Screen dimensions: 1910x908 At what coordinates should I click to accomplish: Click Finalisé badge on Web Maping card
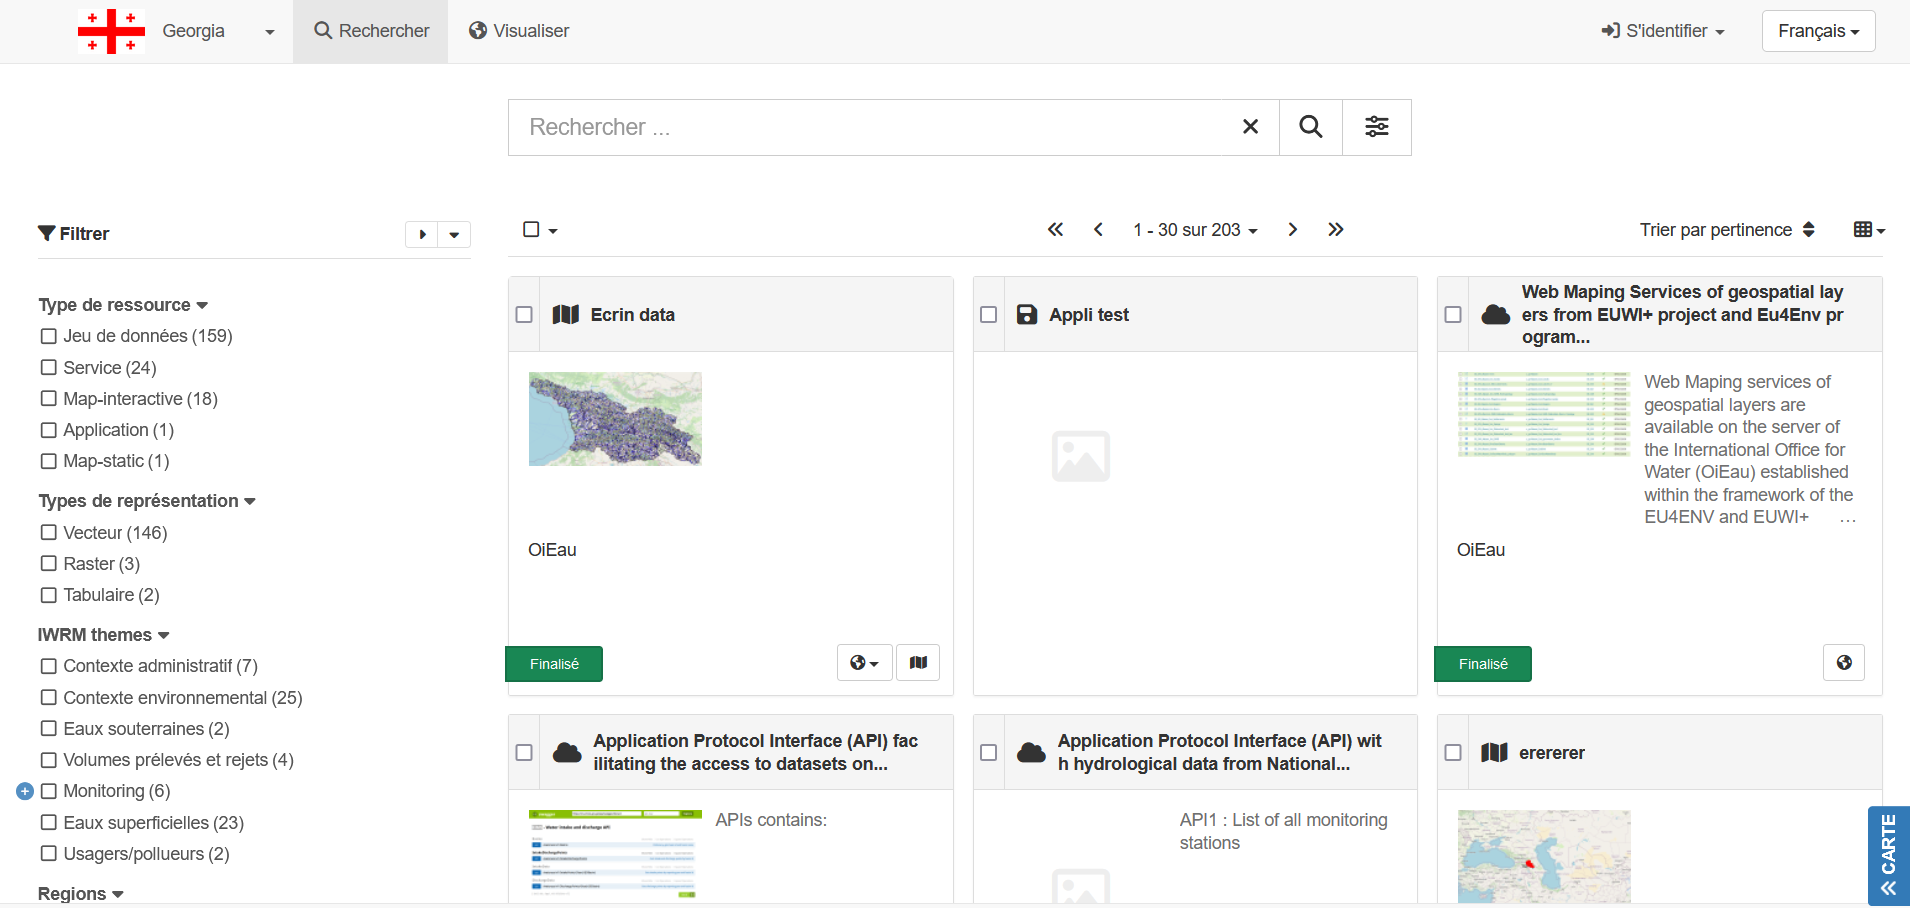(1483, 664)
